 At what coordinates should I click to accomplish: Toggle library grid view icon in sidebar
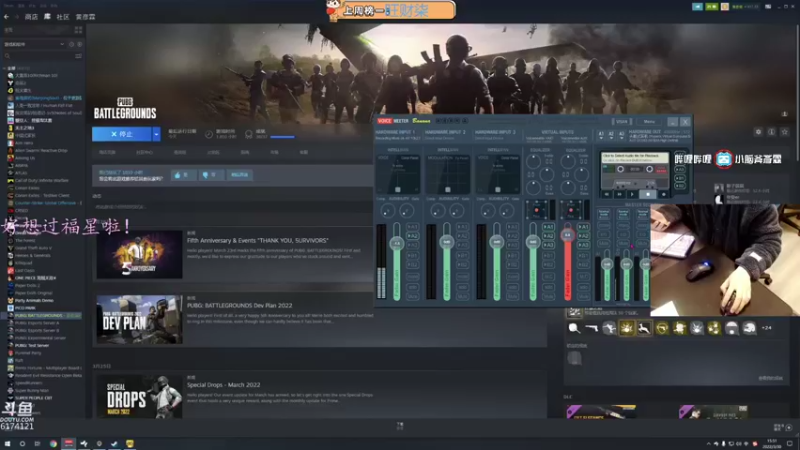(x=78, y=30)
